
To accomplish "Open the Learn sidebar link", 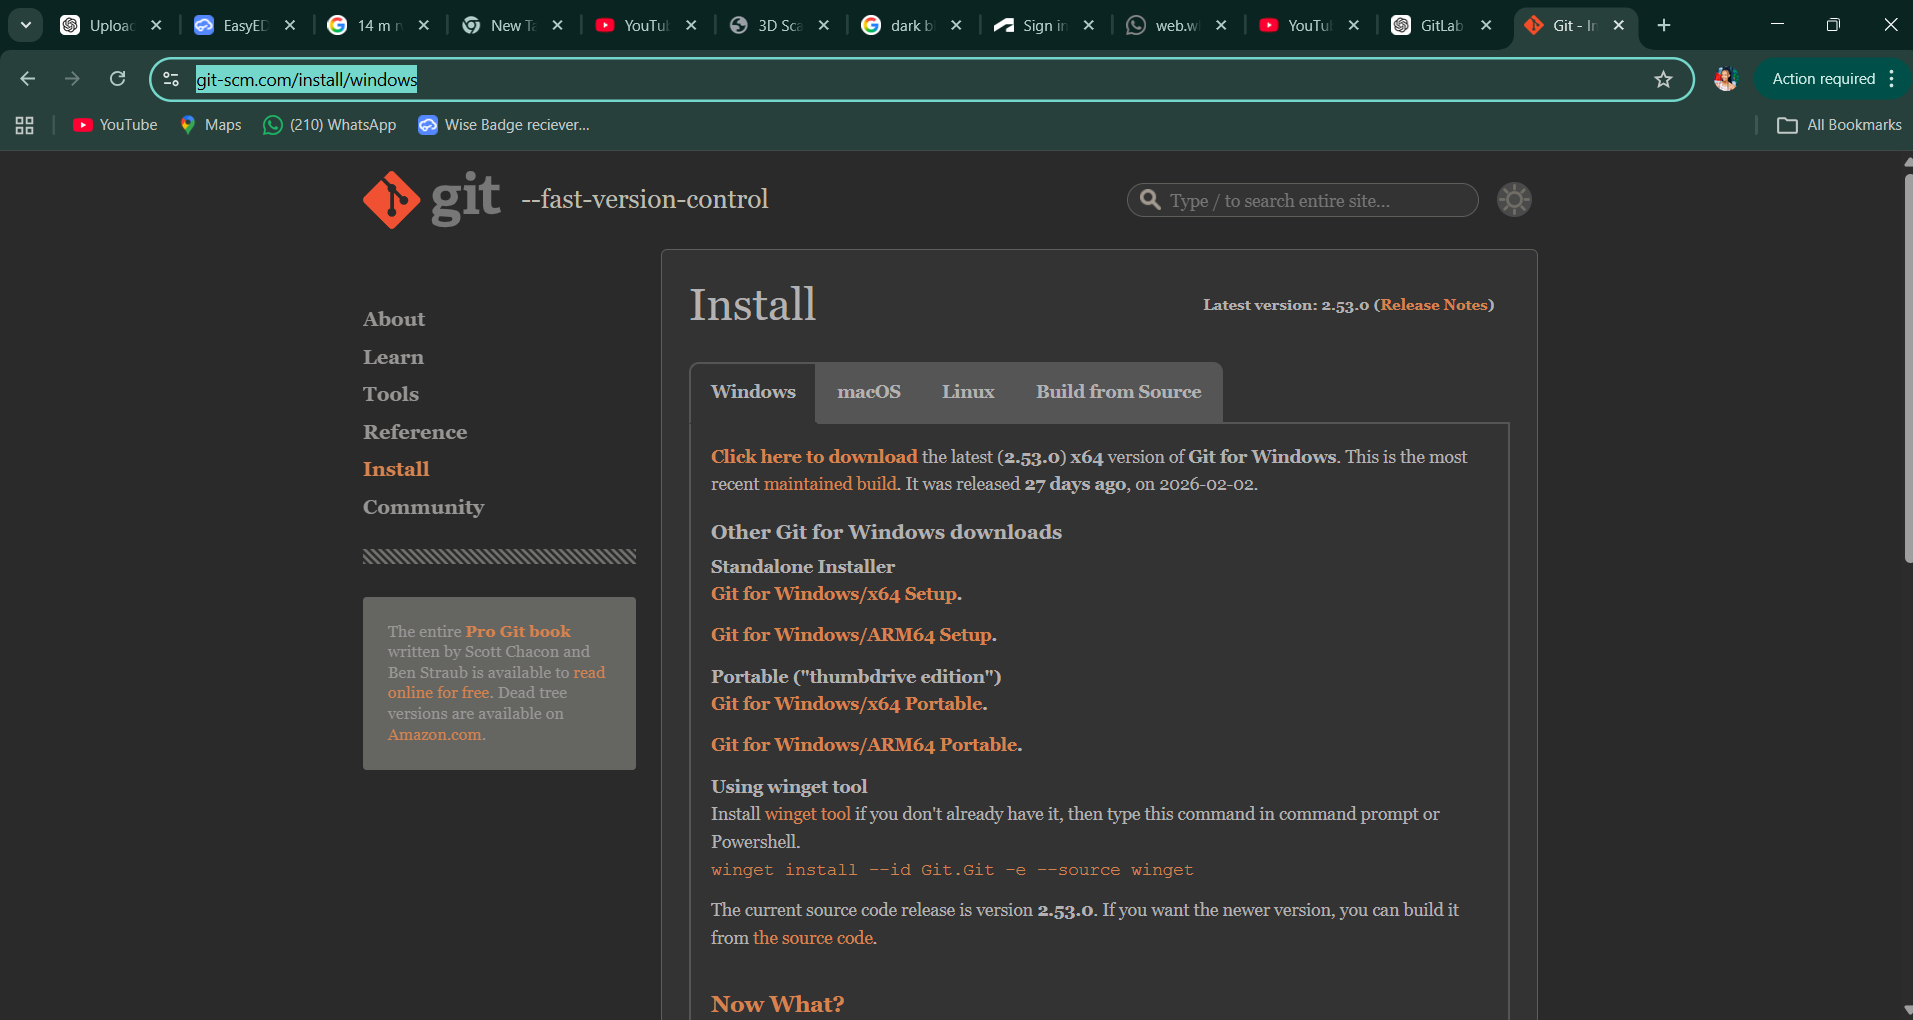I will [x=393, y=357].
